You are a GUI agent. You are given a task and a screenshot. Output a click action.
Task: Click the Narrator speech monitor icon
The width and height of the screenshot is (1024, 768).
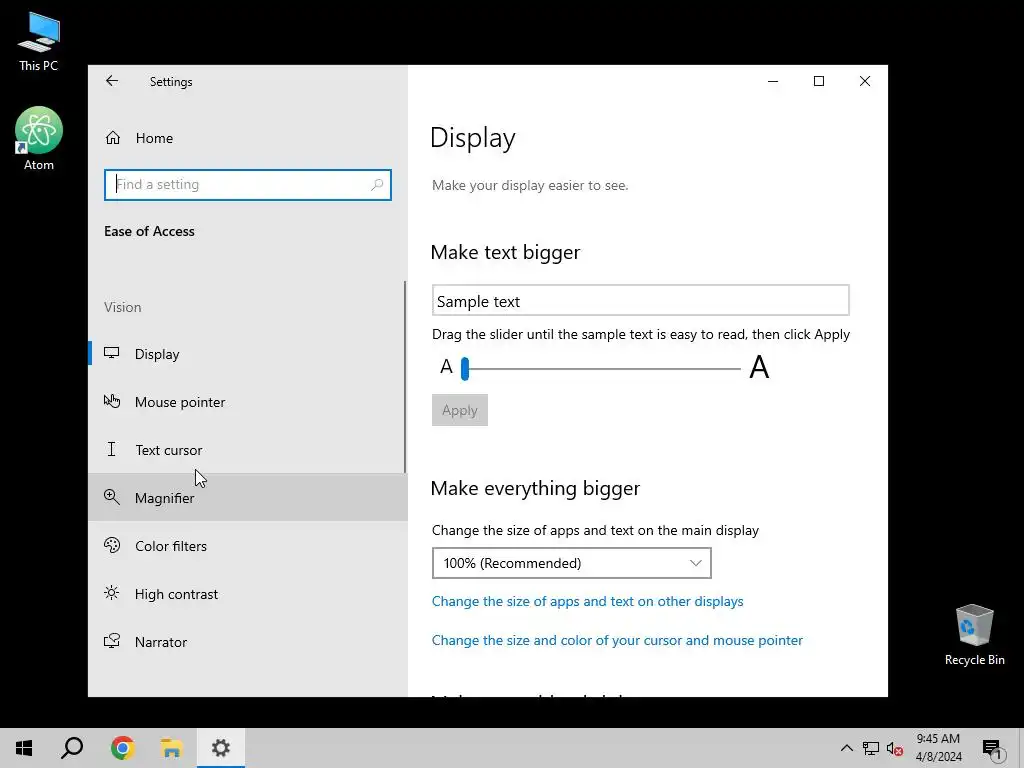coord(112,641)
